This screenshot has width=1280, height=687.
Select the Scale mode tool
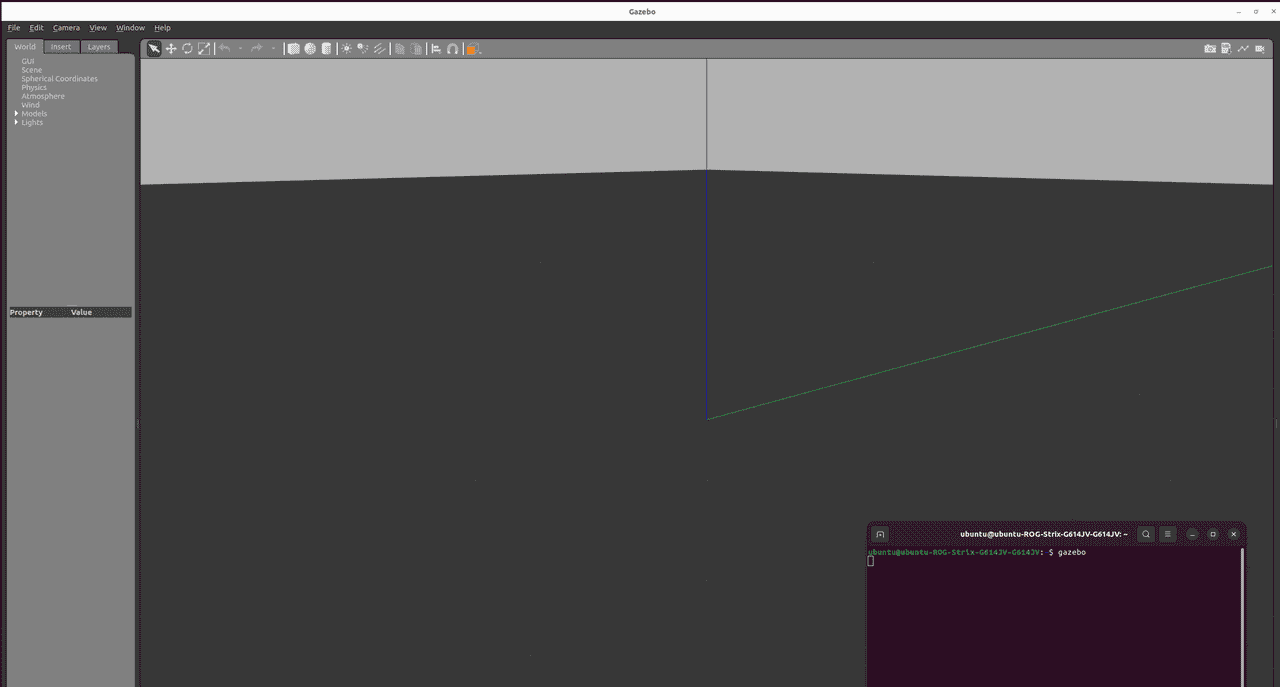[x=203, y=48]
